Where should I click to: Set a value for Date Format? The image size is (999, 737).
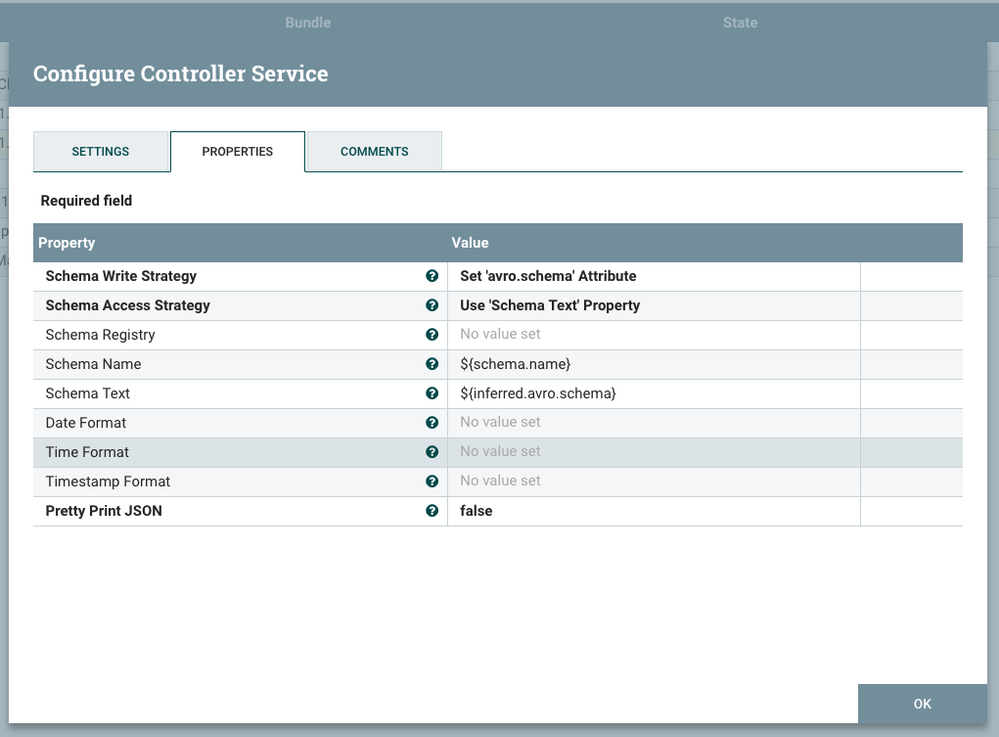(x=653, y=423)
